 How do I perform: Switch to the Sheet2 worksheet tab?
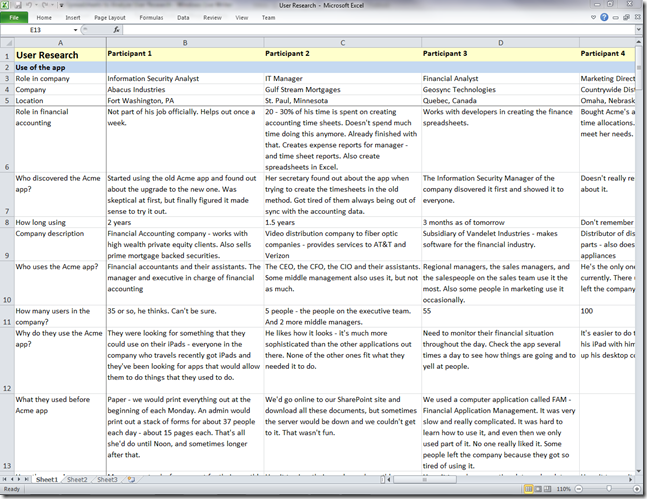[77, 480]
